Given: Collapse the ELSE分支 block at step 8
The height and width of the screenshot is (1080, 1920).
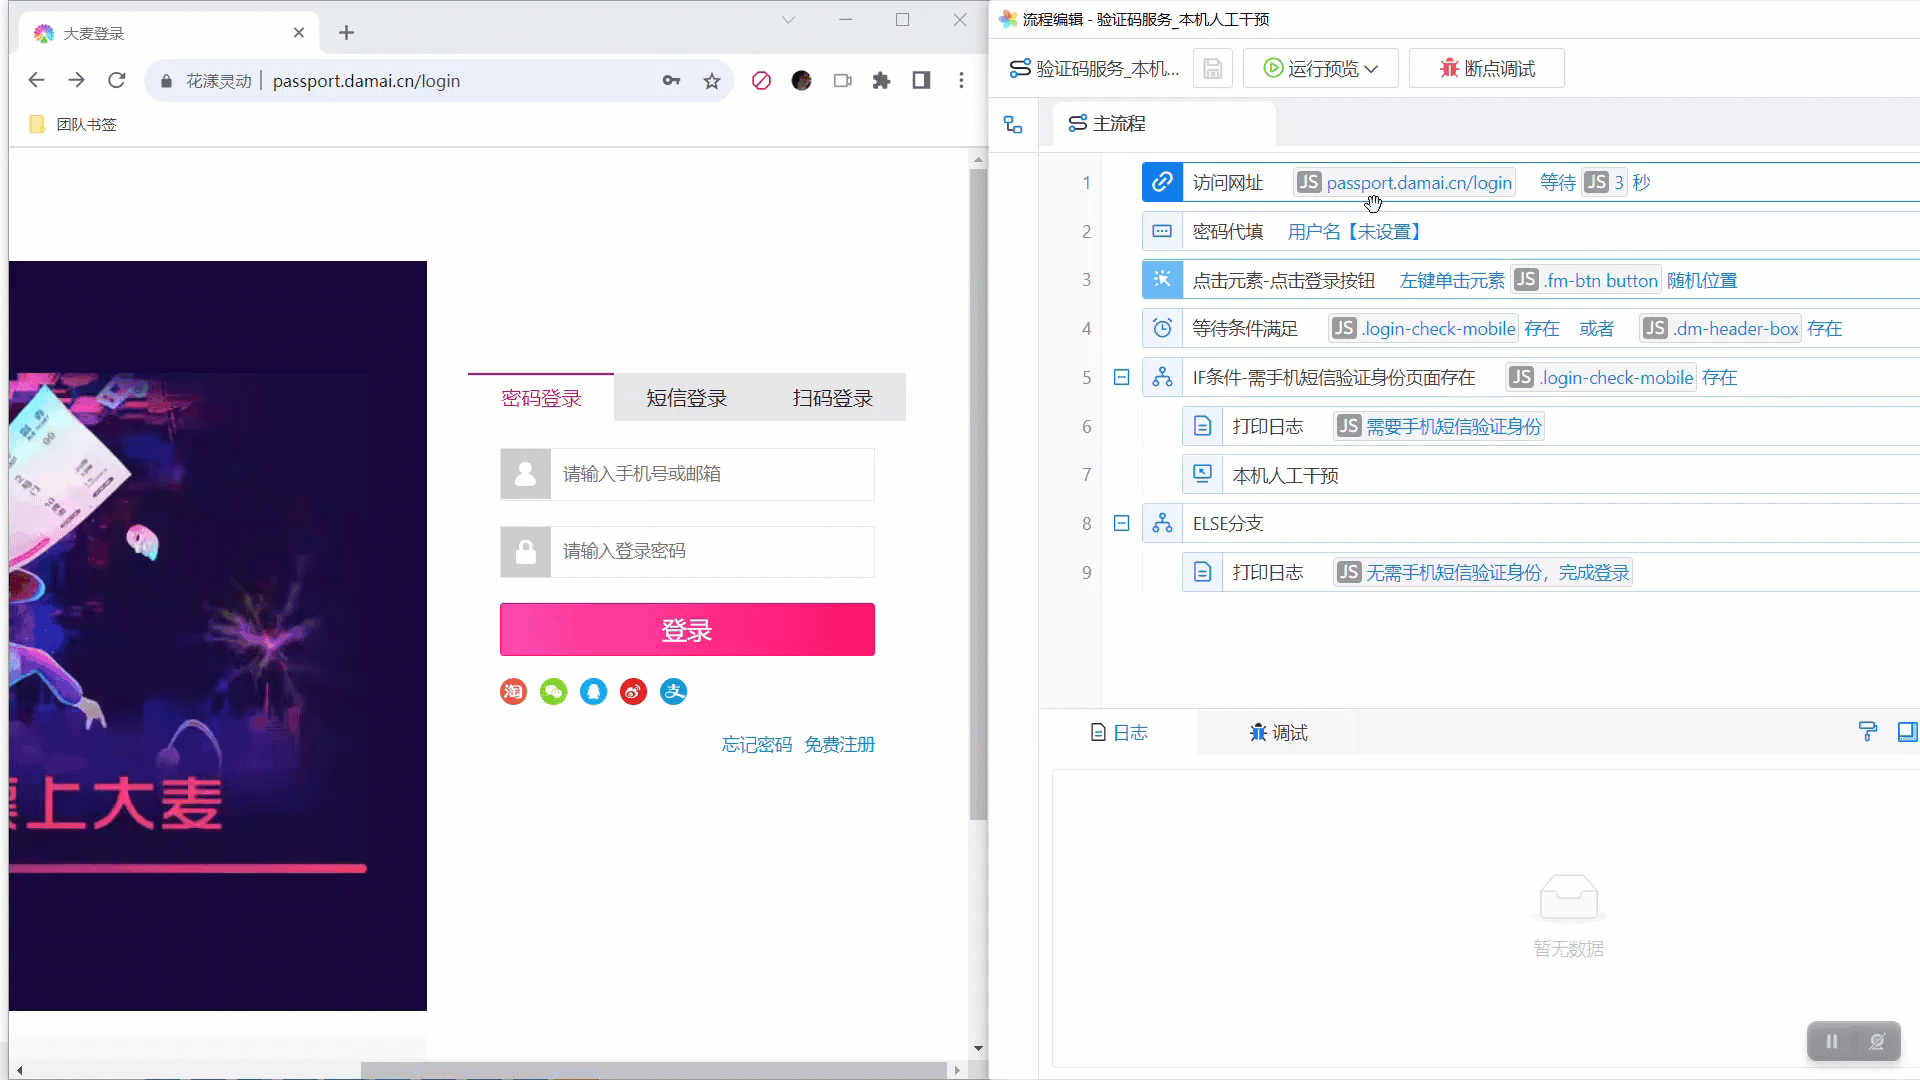Looking at the screenshot, I should [1121, 524].
